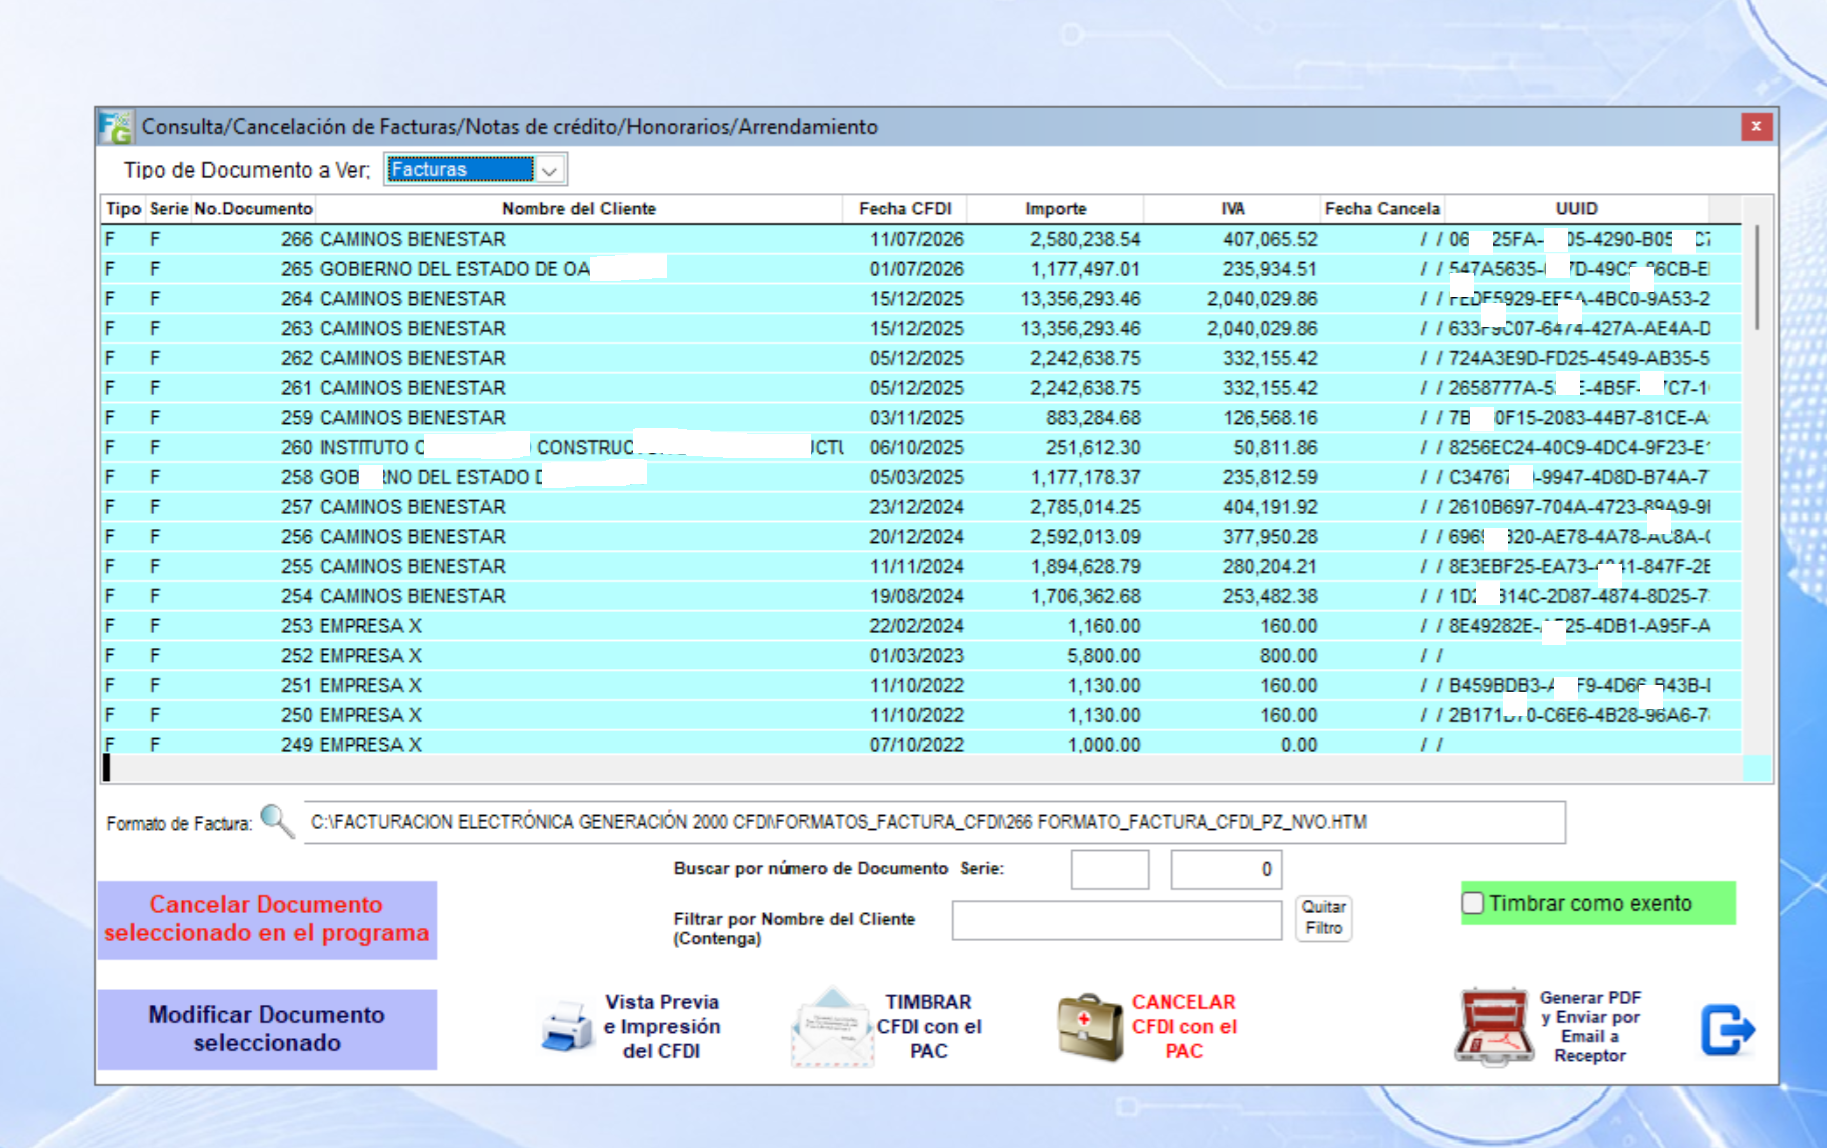Viewport: 1827px width, 1148px height.
Task: Select invoice 259 CAMINOS BIENESTAR row
Action: (x=921, y=418)
